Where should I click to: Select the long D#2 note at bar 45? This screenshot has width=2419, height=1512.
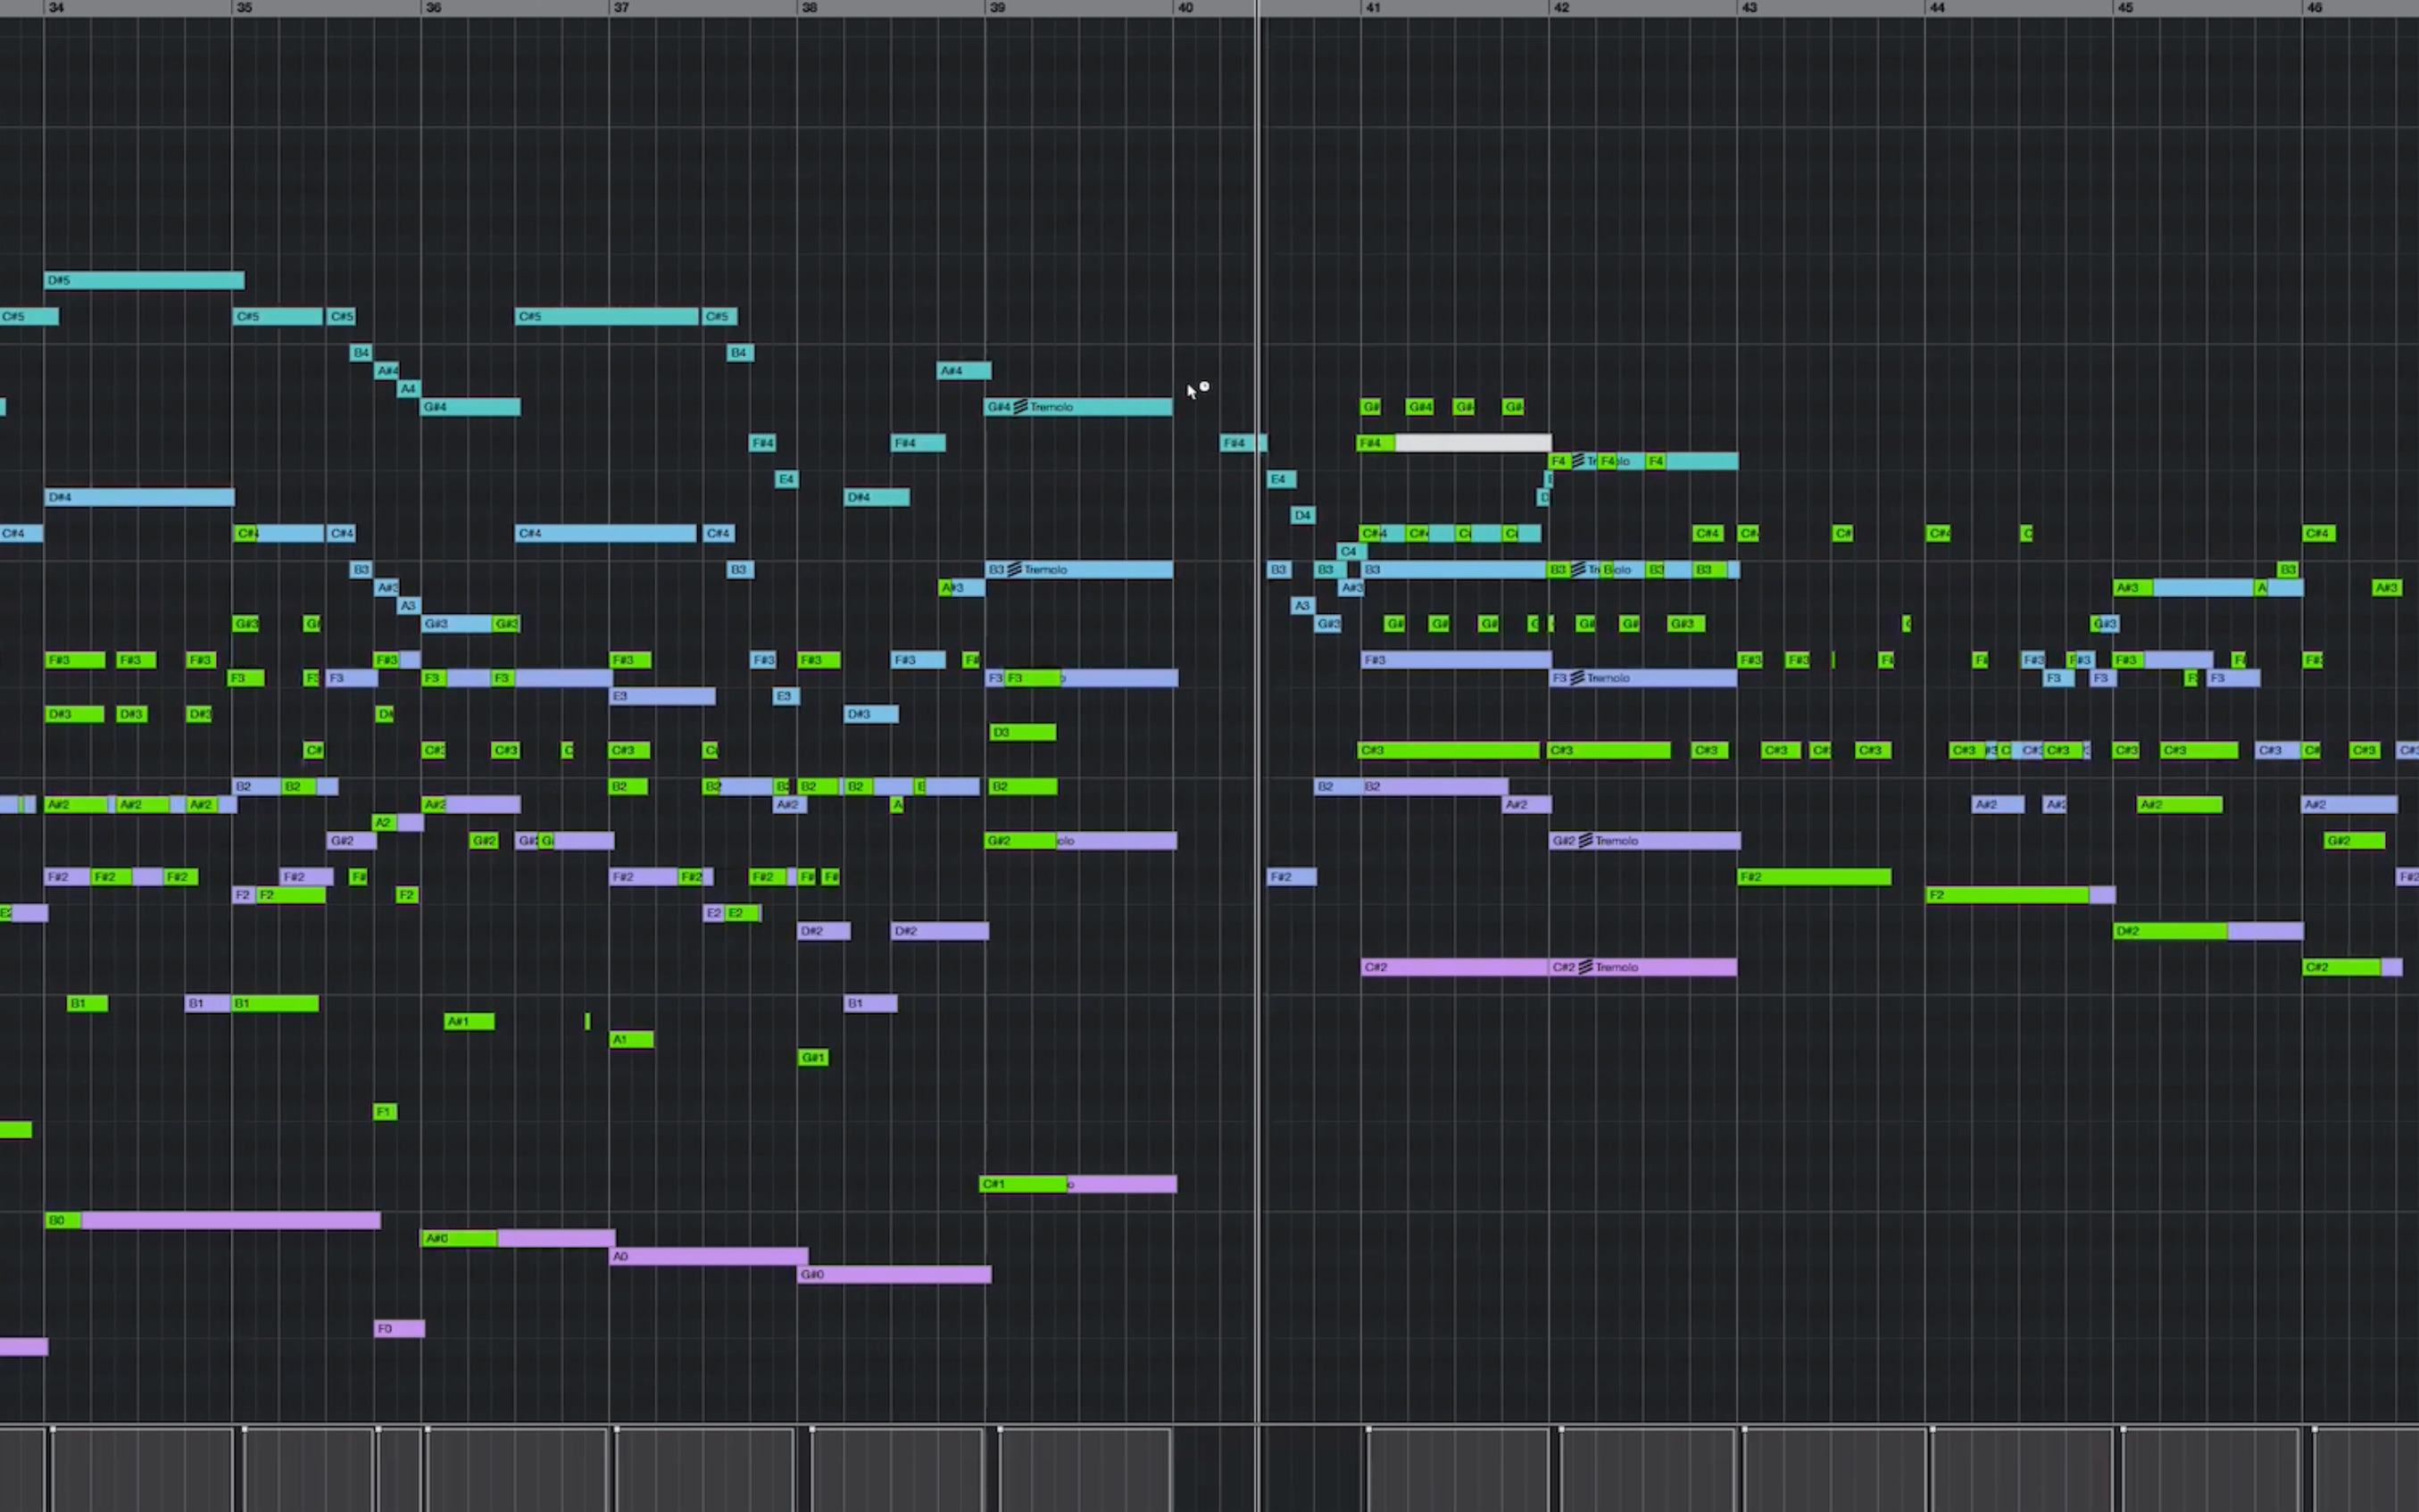point(2208,931)
